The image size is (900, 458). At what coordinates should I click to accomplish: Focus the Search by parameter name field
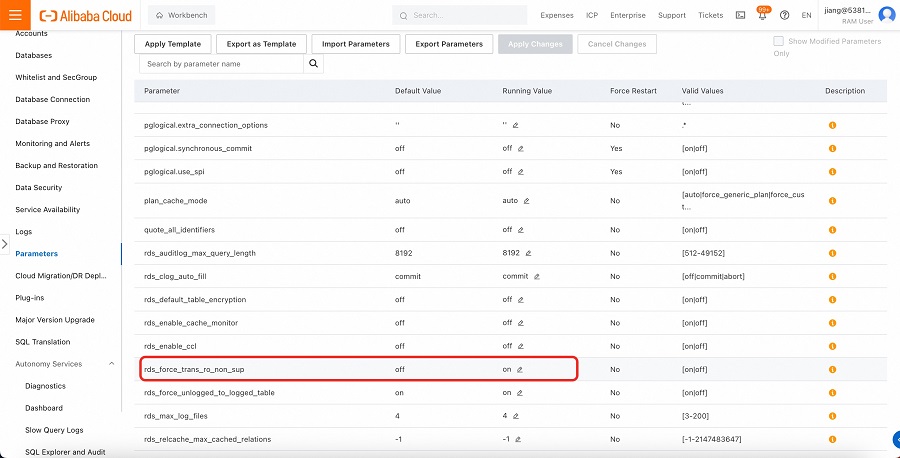(220, 64)
